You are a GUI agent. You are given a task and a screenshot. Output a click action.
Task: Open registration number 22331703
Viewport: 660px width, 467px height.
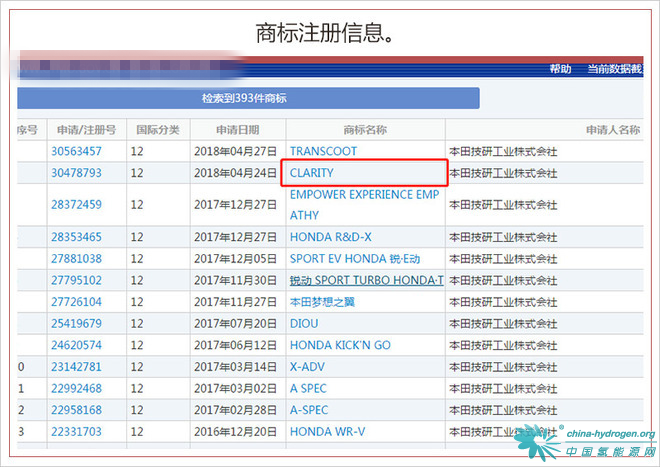click(x=76, y=432)
